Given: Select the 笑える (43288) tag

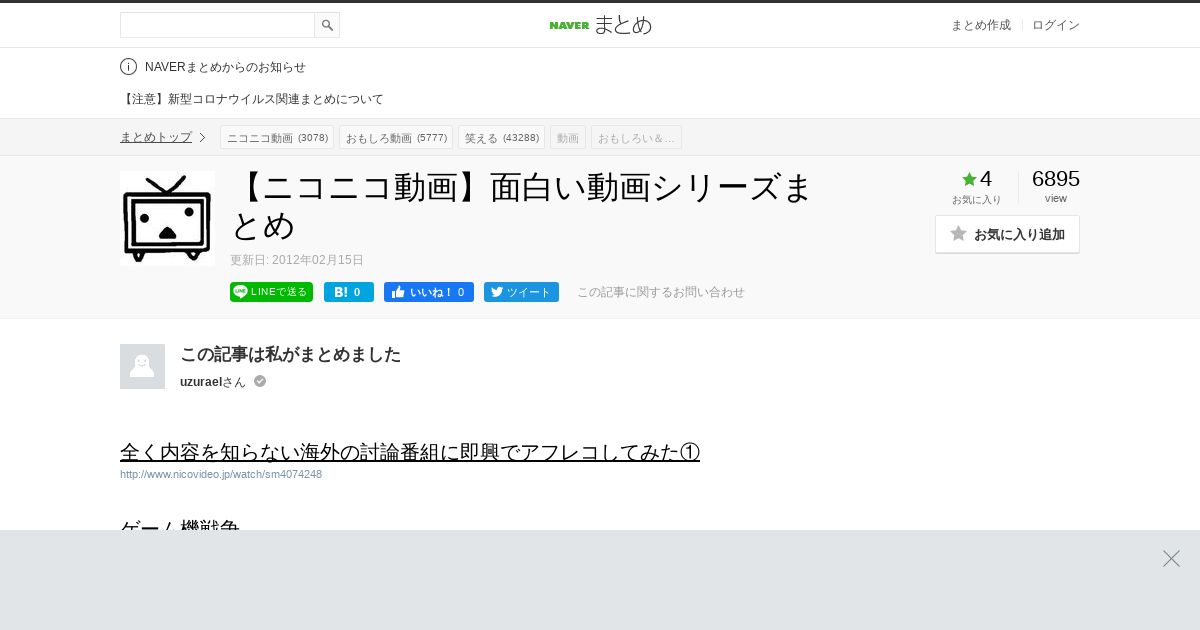Looking at the screenshot, I should pyautogui.click(x=501, y=137).
